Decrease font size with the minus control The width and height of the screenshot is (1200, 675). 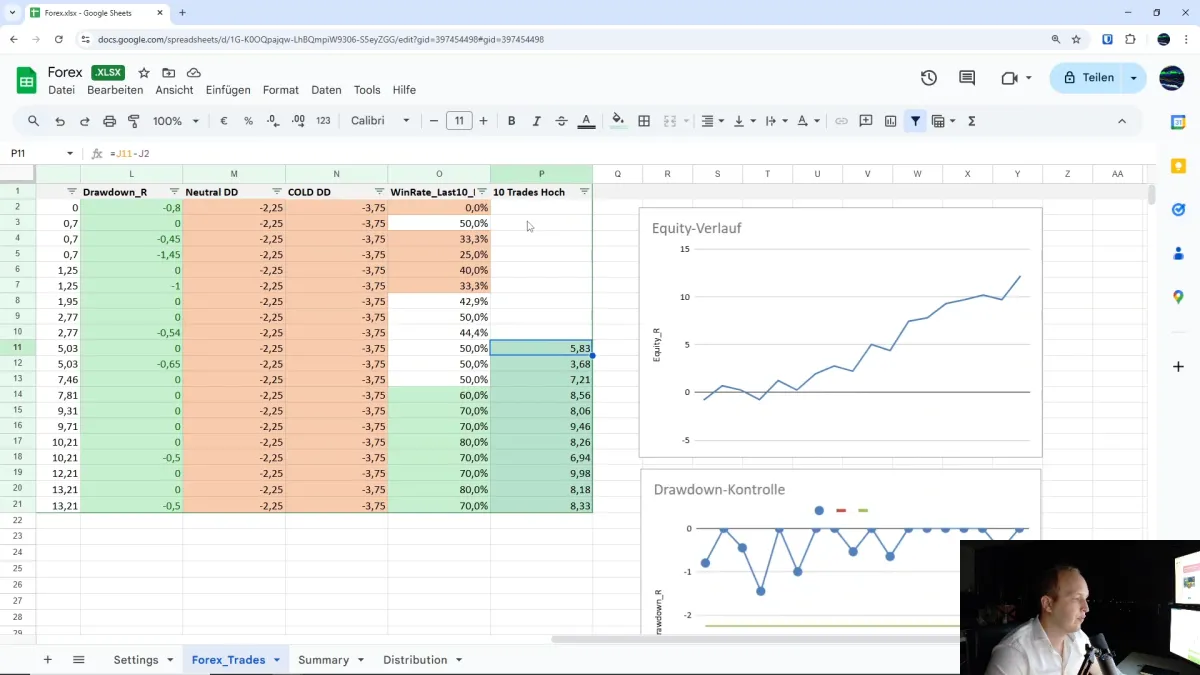(434, 120)
